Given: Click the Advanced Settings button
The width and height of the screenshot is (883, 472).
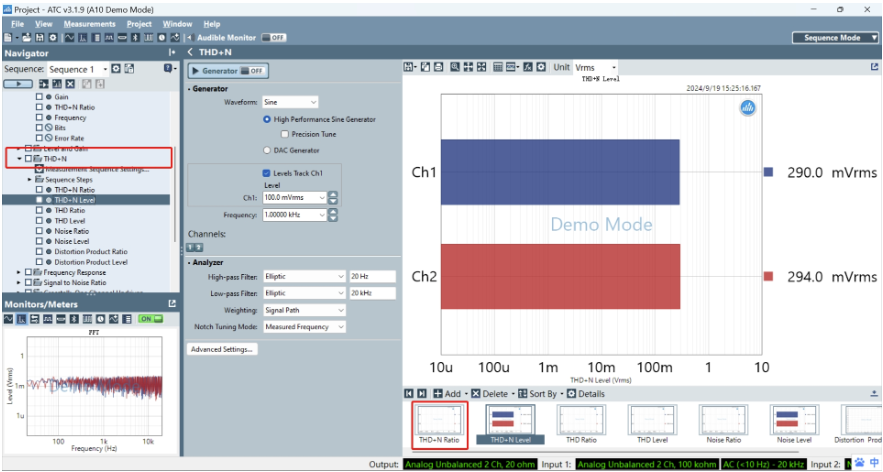Looking at the screenshot, I should click(x=222, y=349).
